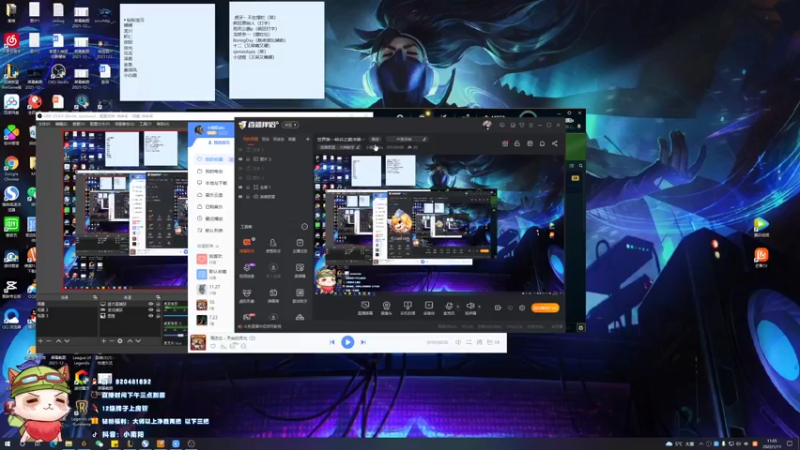Click the heart favorite icon under the song title
Screen dimensions: 800x450
[x=213, y=346]
